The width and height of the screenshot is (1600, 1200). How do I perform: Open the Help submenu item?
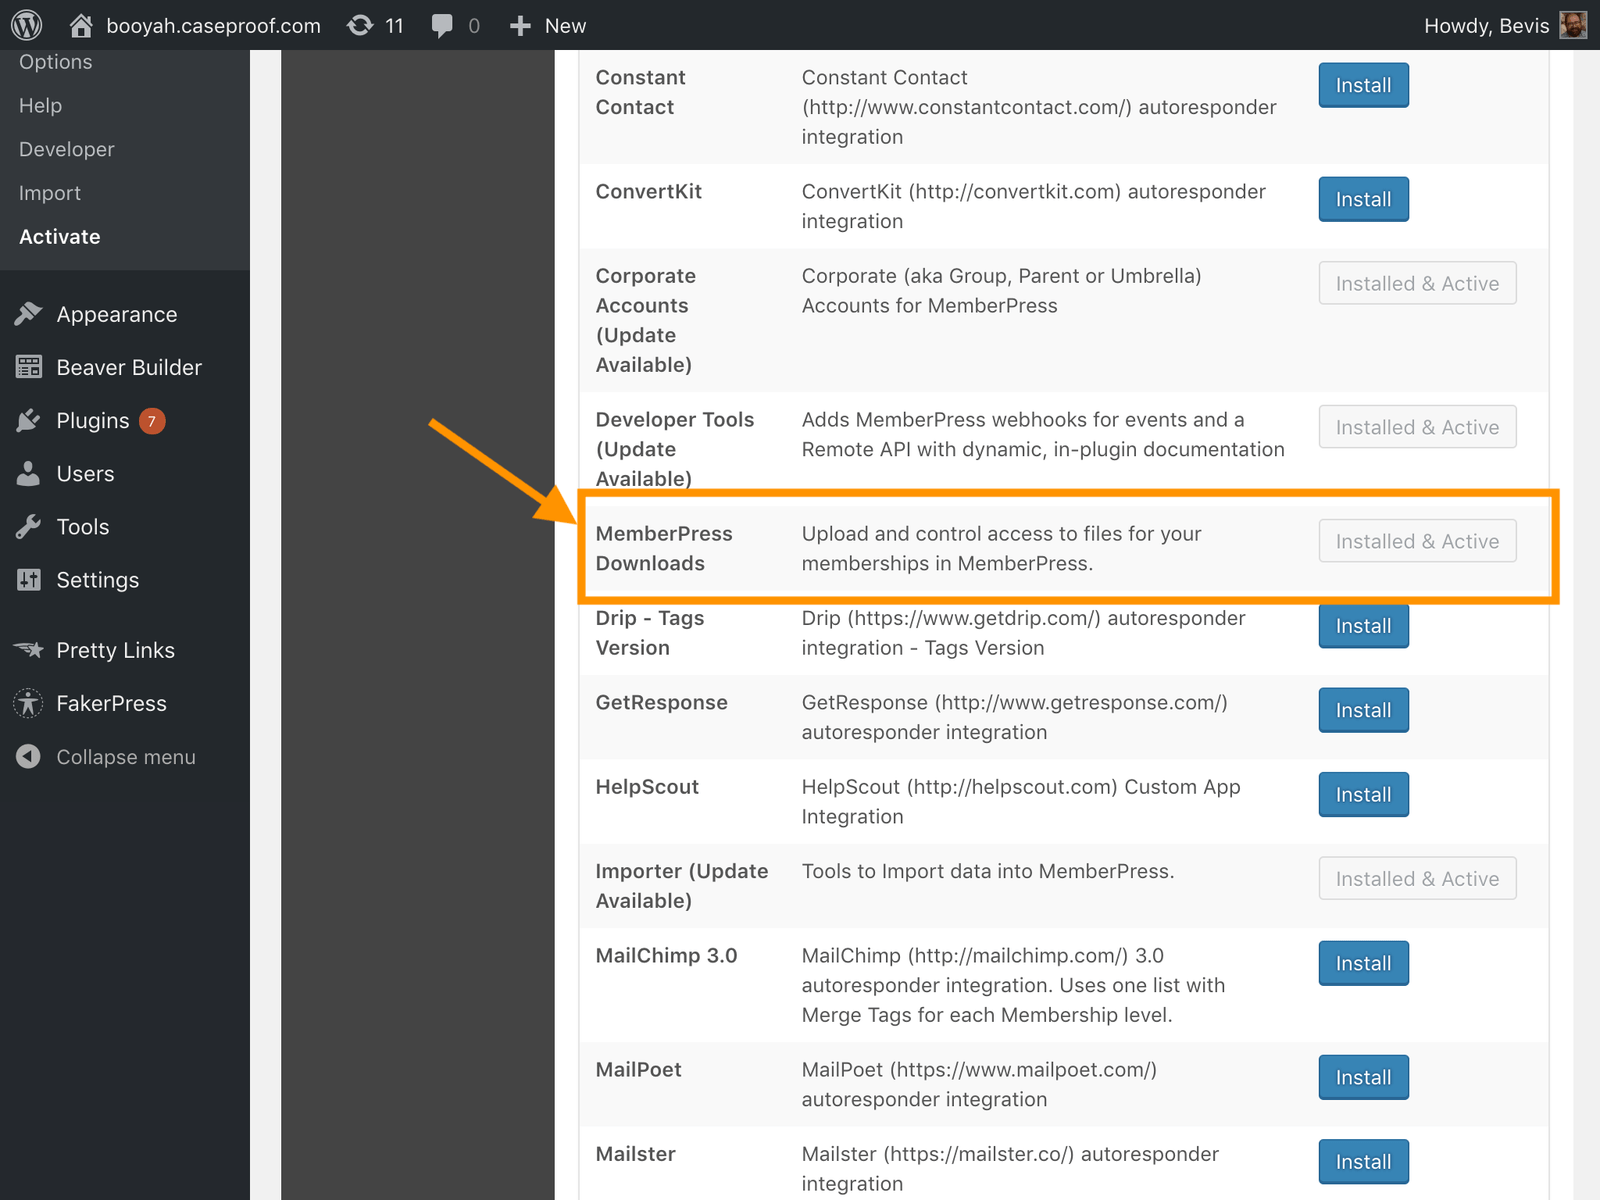[x=40, y=105]
